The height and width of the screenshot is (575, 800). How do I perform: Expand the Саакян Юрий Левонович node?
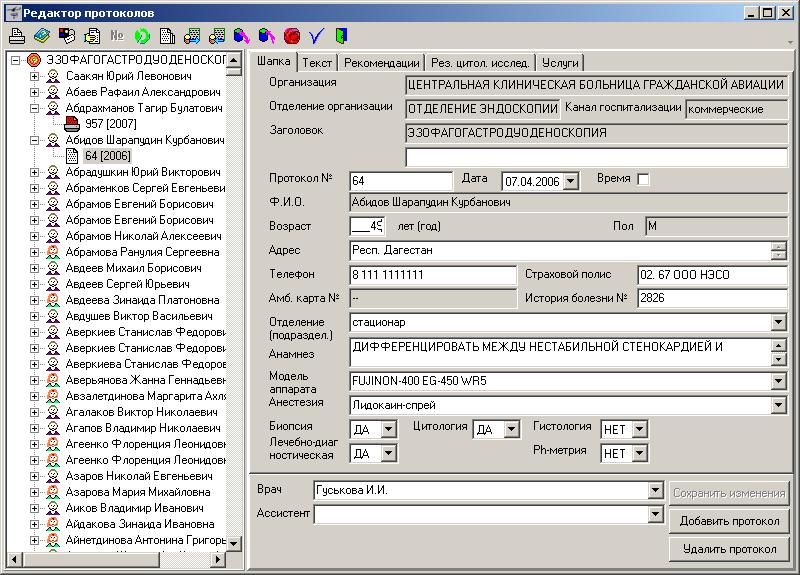36,76
